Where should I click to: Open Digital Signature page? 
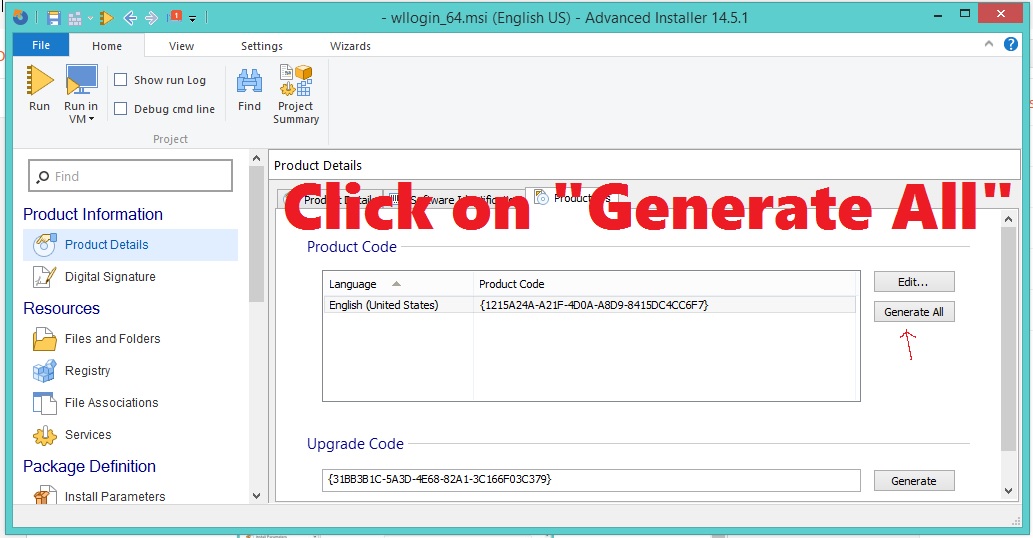[x=110, y=277]
